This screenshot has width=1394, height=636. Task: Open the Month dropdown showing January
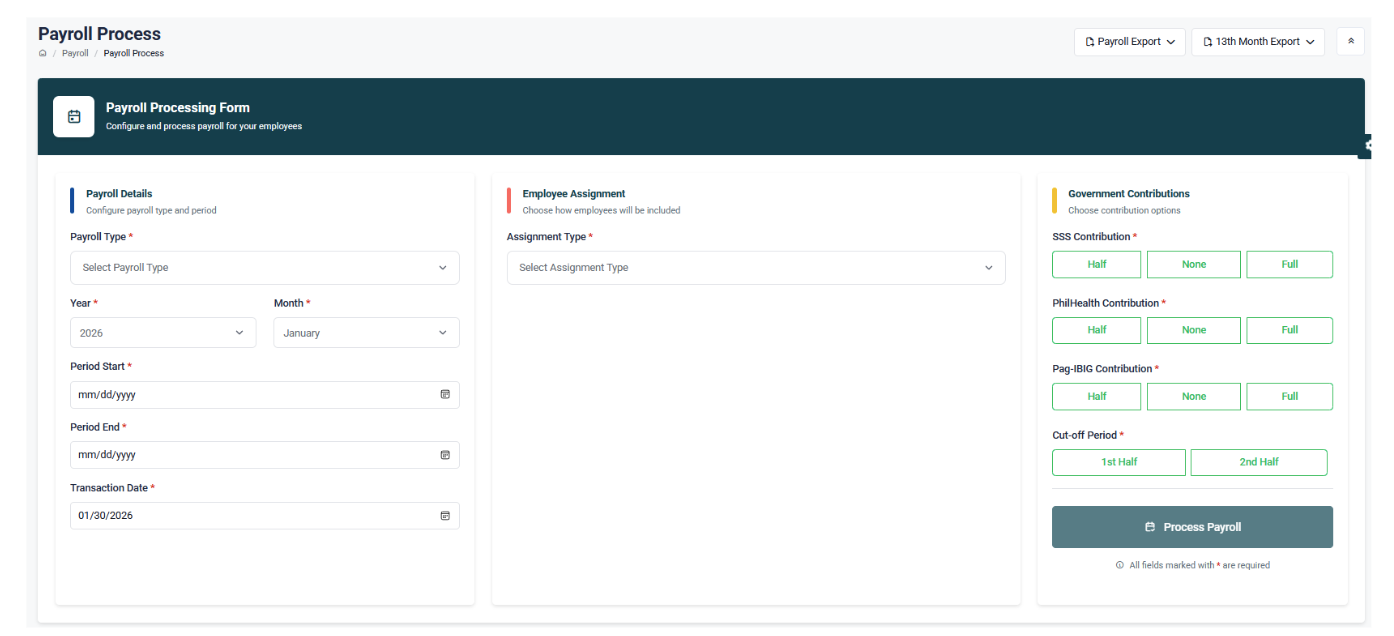pos(366,333)
